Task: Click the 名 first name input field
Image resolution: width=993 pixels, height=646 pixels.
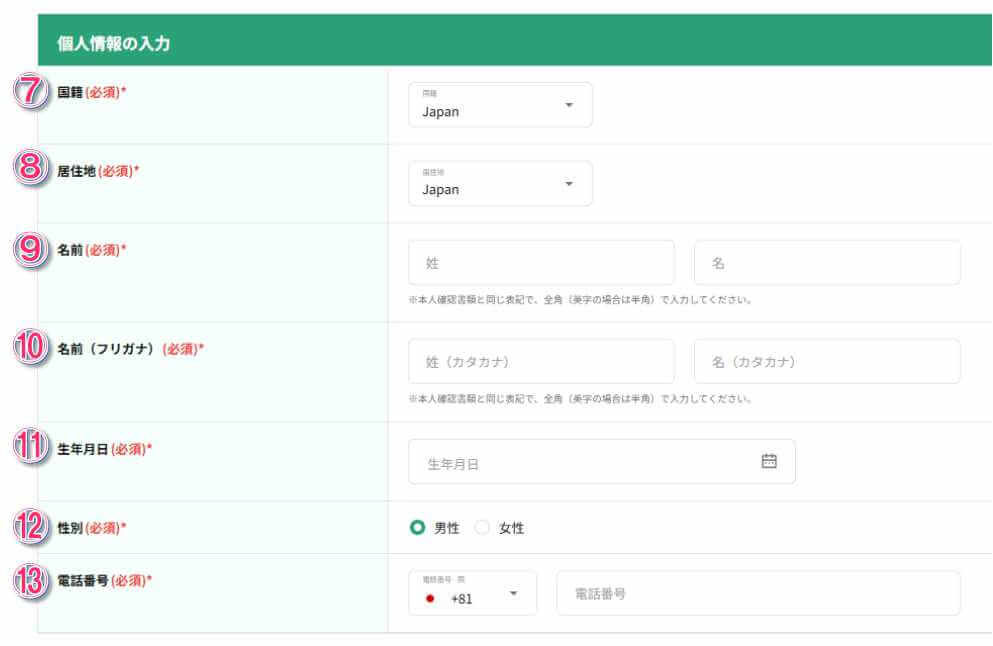Action: [826, 261]
